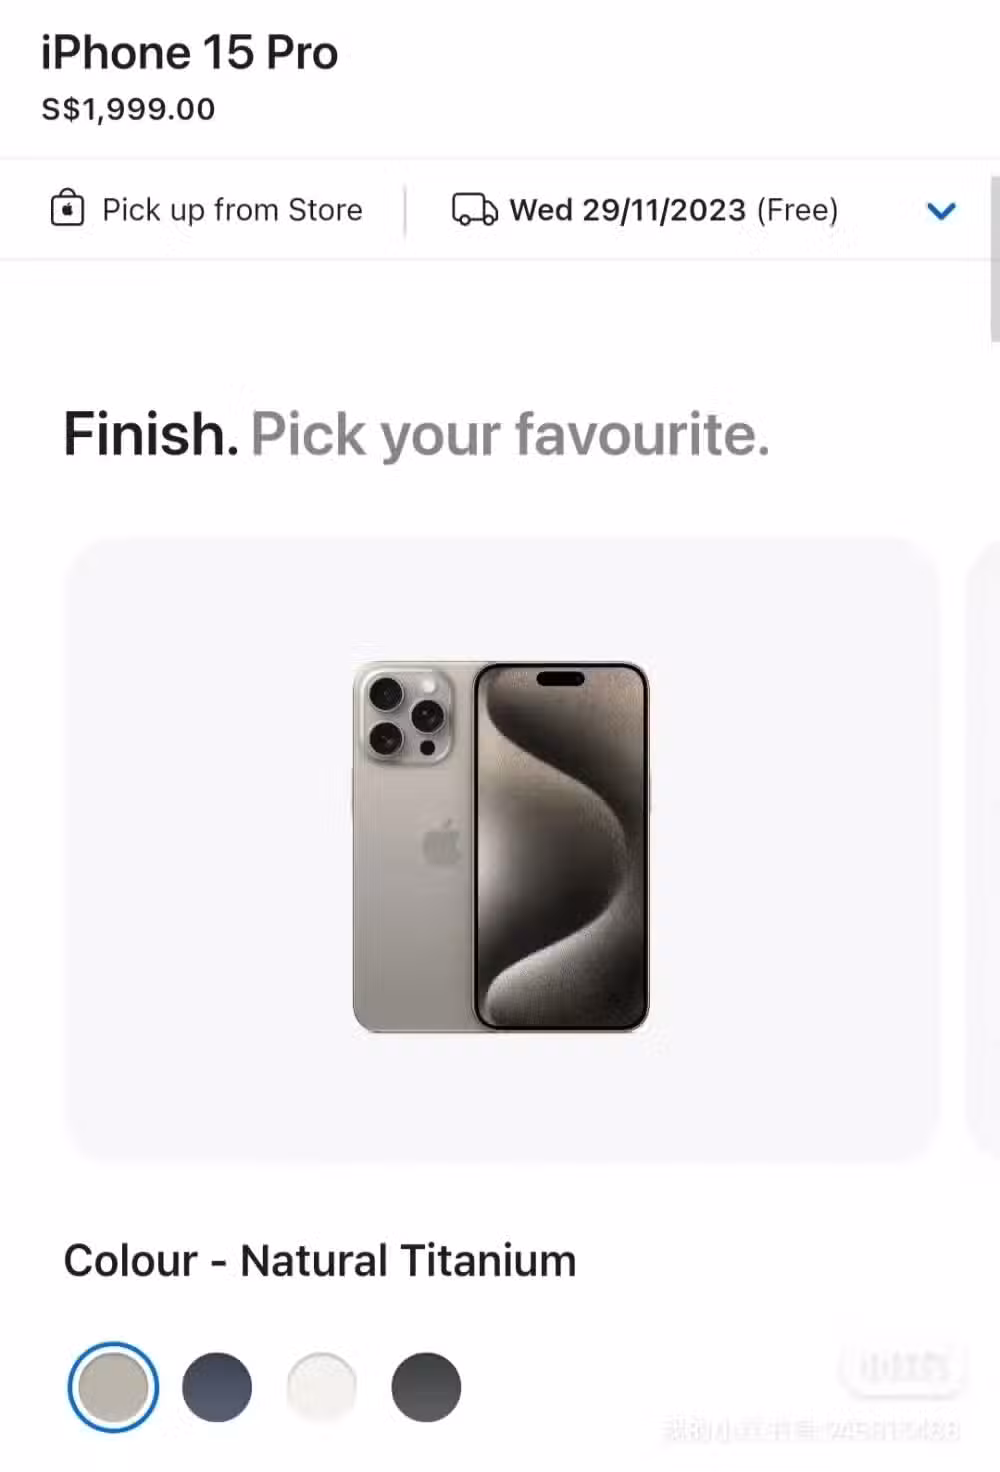Click the Pick up from Store link
Image resolution: width=1000 pixels, height=1472 pixels.
coord(232,210)
